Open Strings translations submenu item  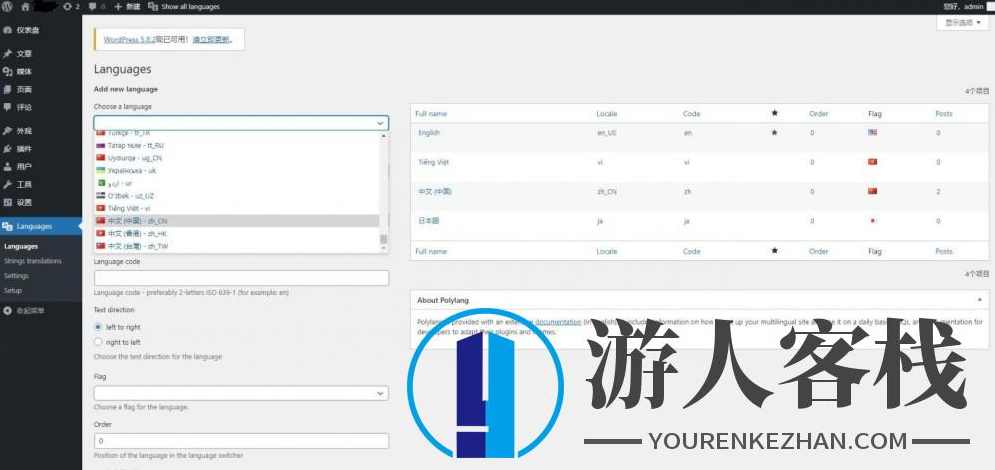[x=32, y=261]
